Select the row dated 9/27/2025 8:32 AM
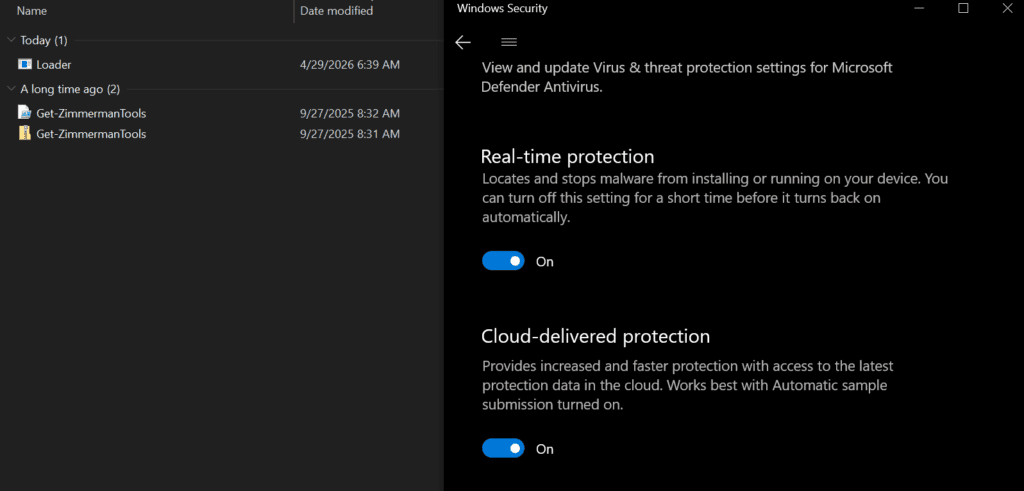 coord(222,113)
